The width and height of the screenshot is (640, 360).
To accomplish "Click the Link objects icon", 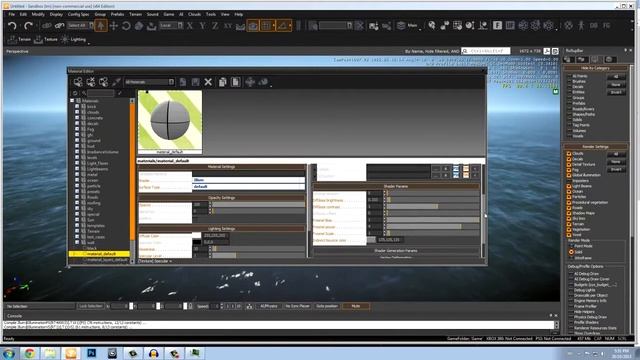I will point(47,26).
